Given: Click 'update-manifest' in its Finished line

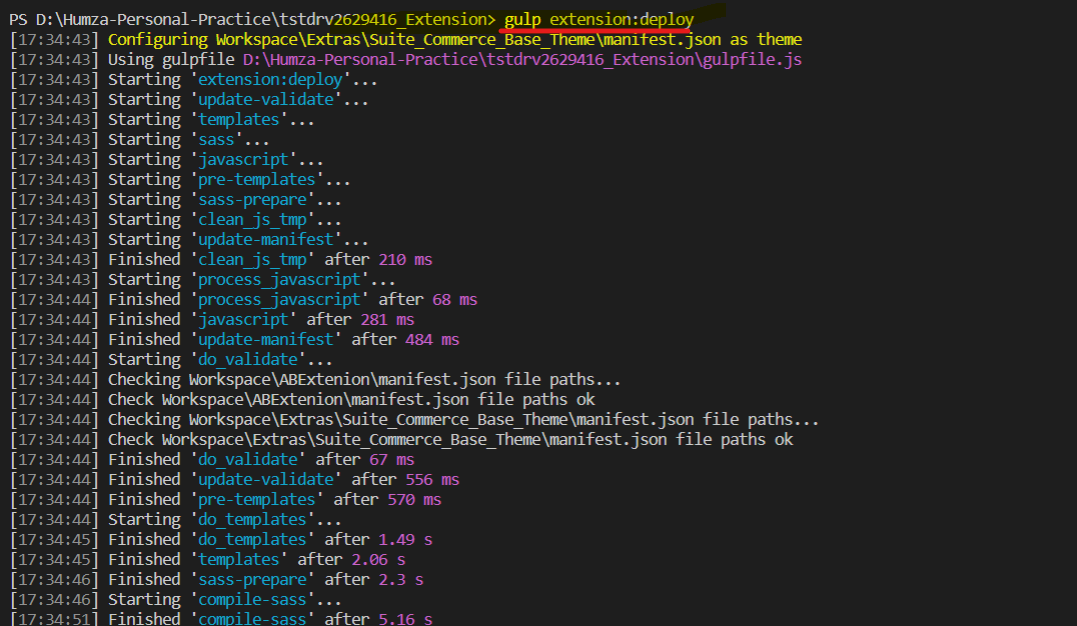Looking at the screenshot, I should 266,339.
